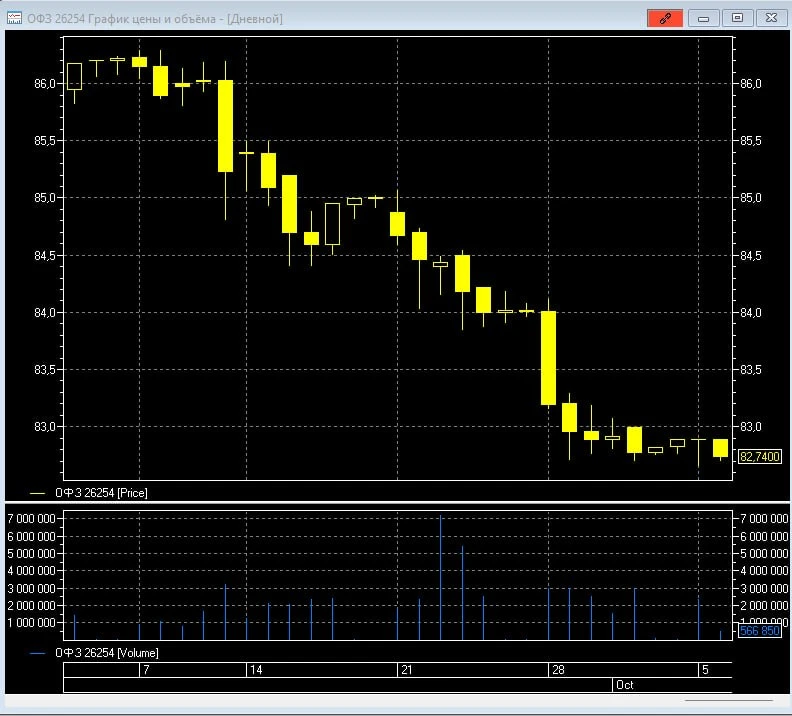The width and height of the screenshot is (792, 716).
Task: Close the ОФЗ 26254 chart window
Action: click(771, 18)
